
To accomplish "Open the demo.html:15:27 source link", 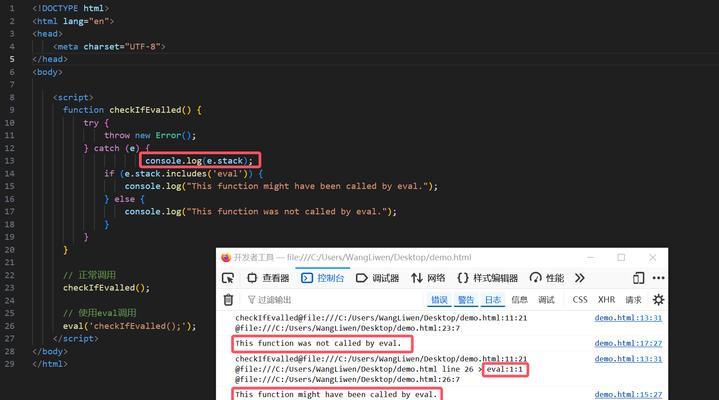I will 628,394.
